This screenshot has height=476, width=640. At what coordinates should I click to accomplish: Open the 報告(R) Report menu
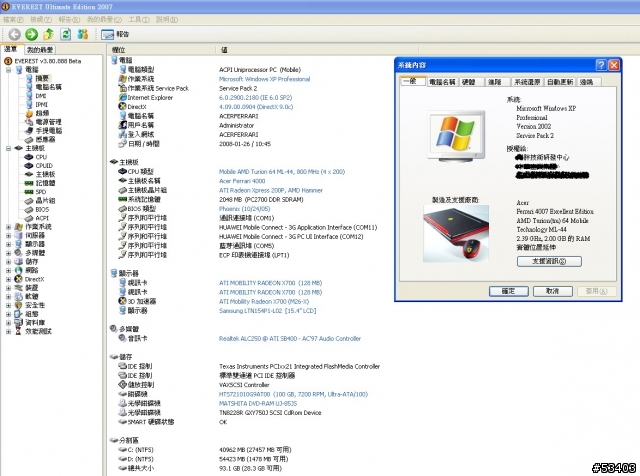[x=69, y=19]
